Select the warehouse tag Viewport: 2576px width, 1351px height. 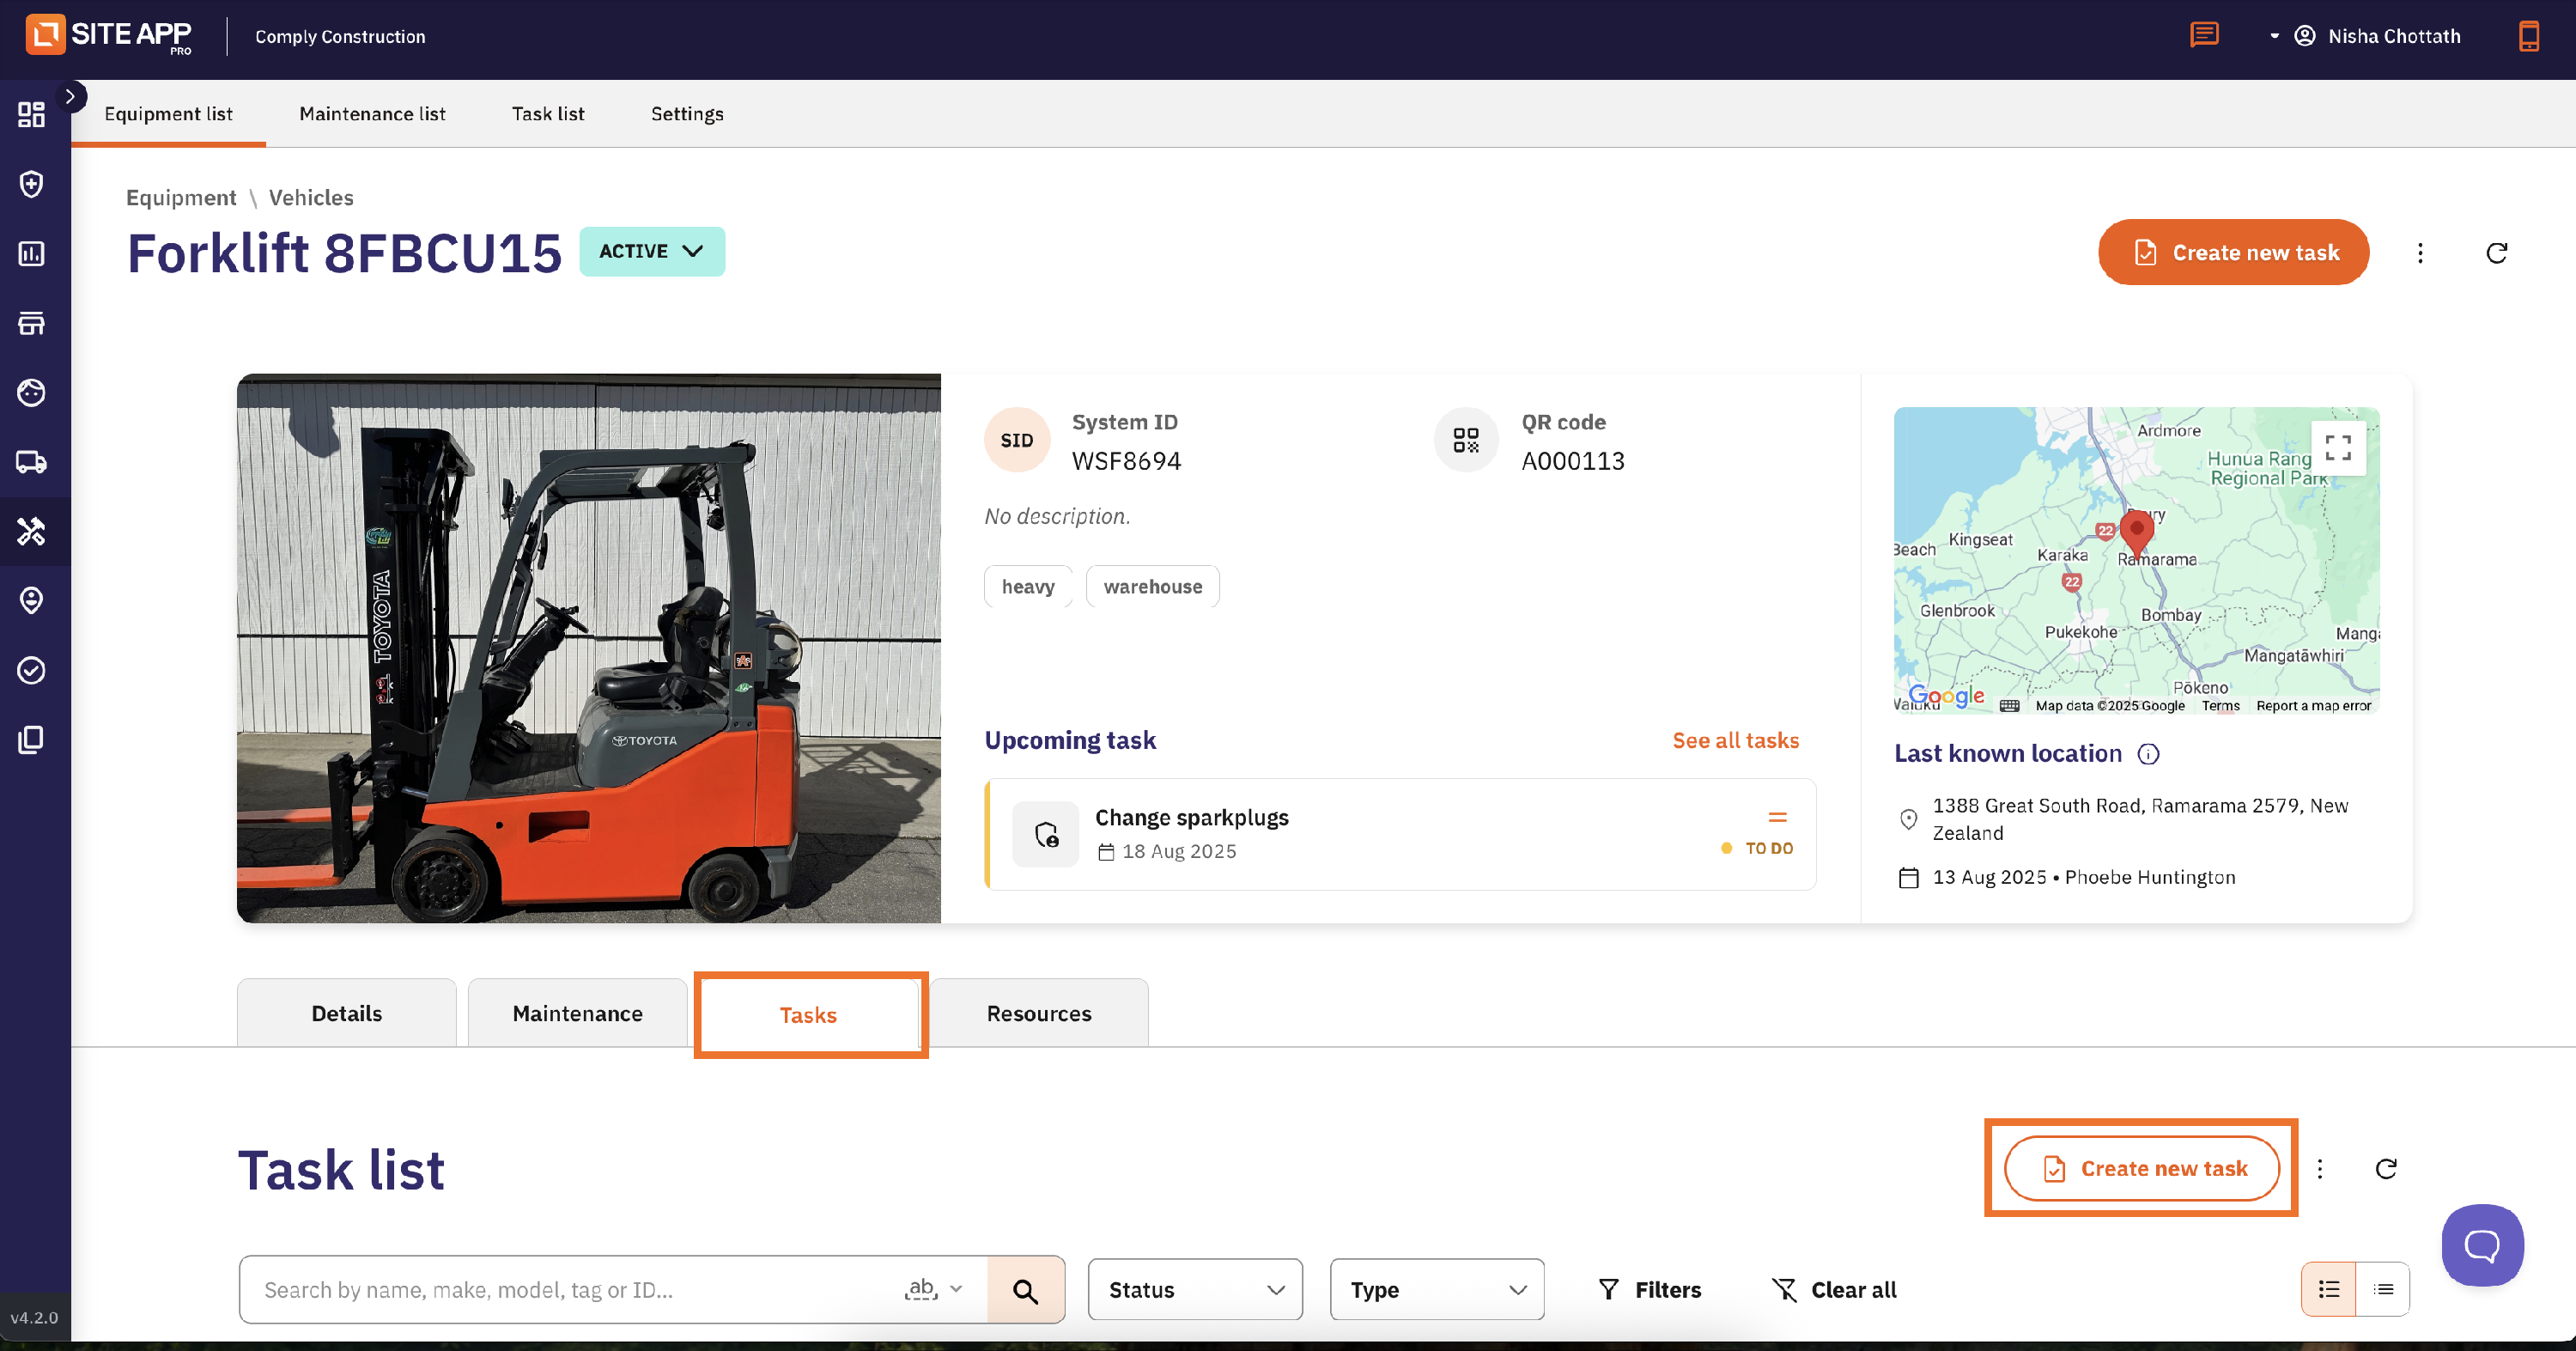coord(1153,586)
